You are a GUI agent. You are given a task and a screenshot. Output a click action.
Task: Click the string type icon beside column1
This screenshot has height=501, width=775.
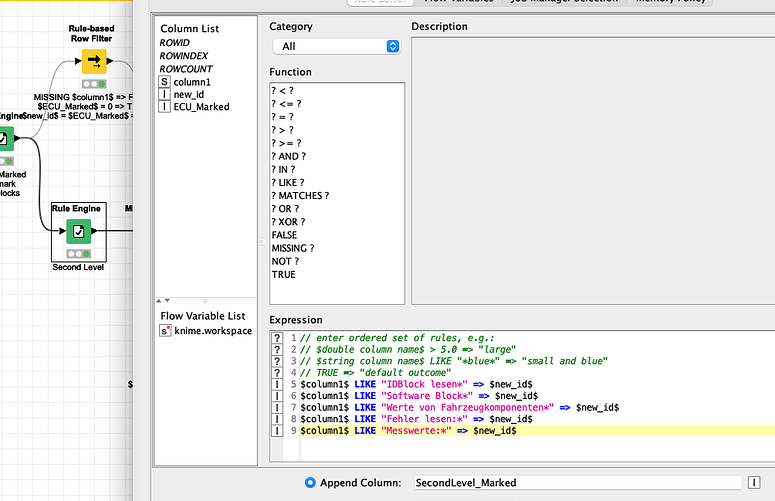[x=164, y=82]
